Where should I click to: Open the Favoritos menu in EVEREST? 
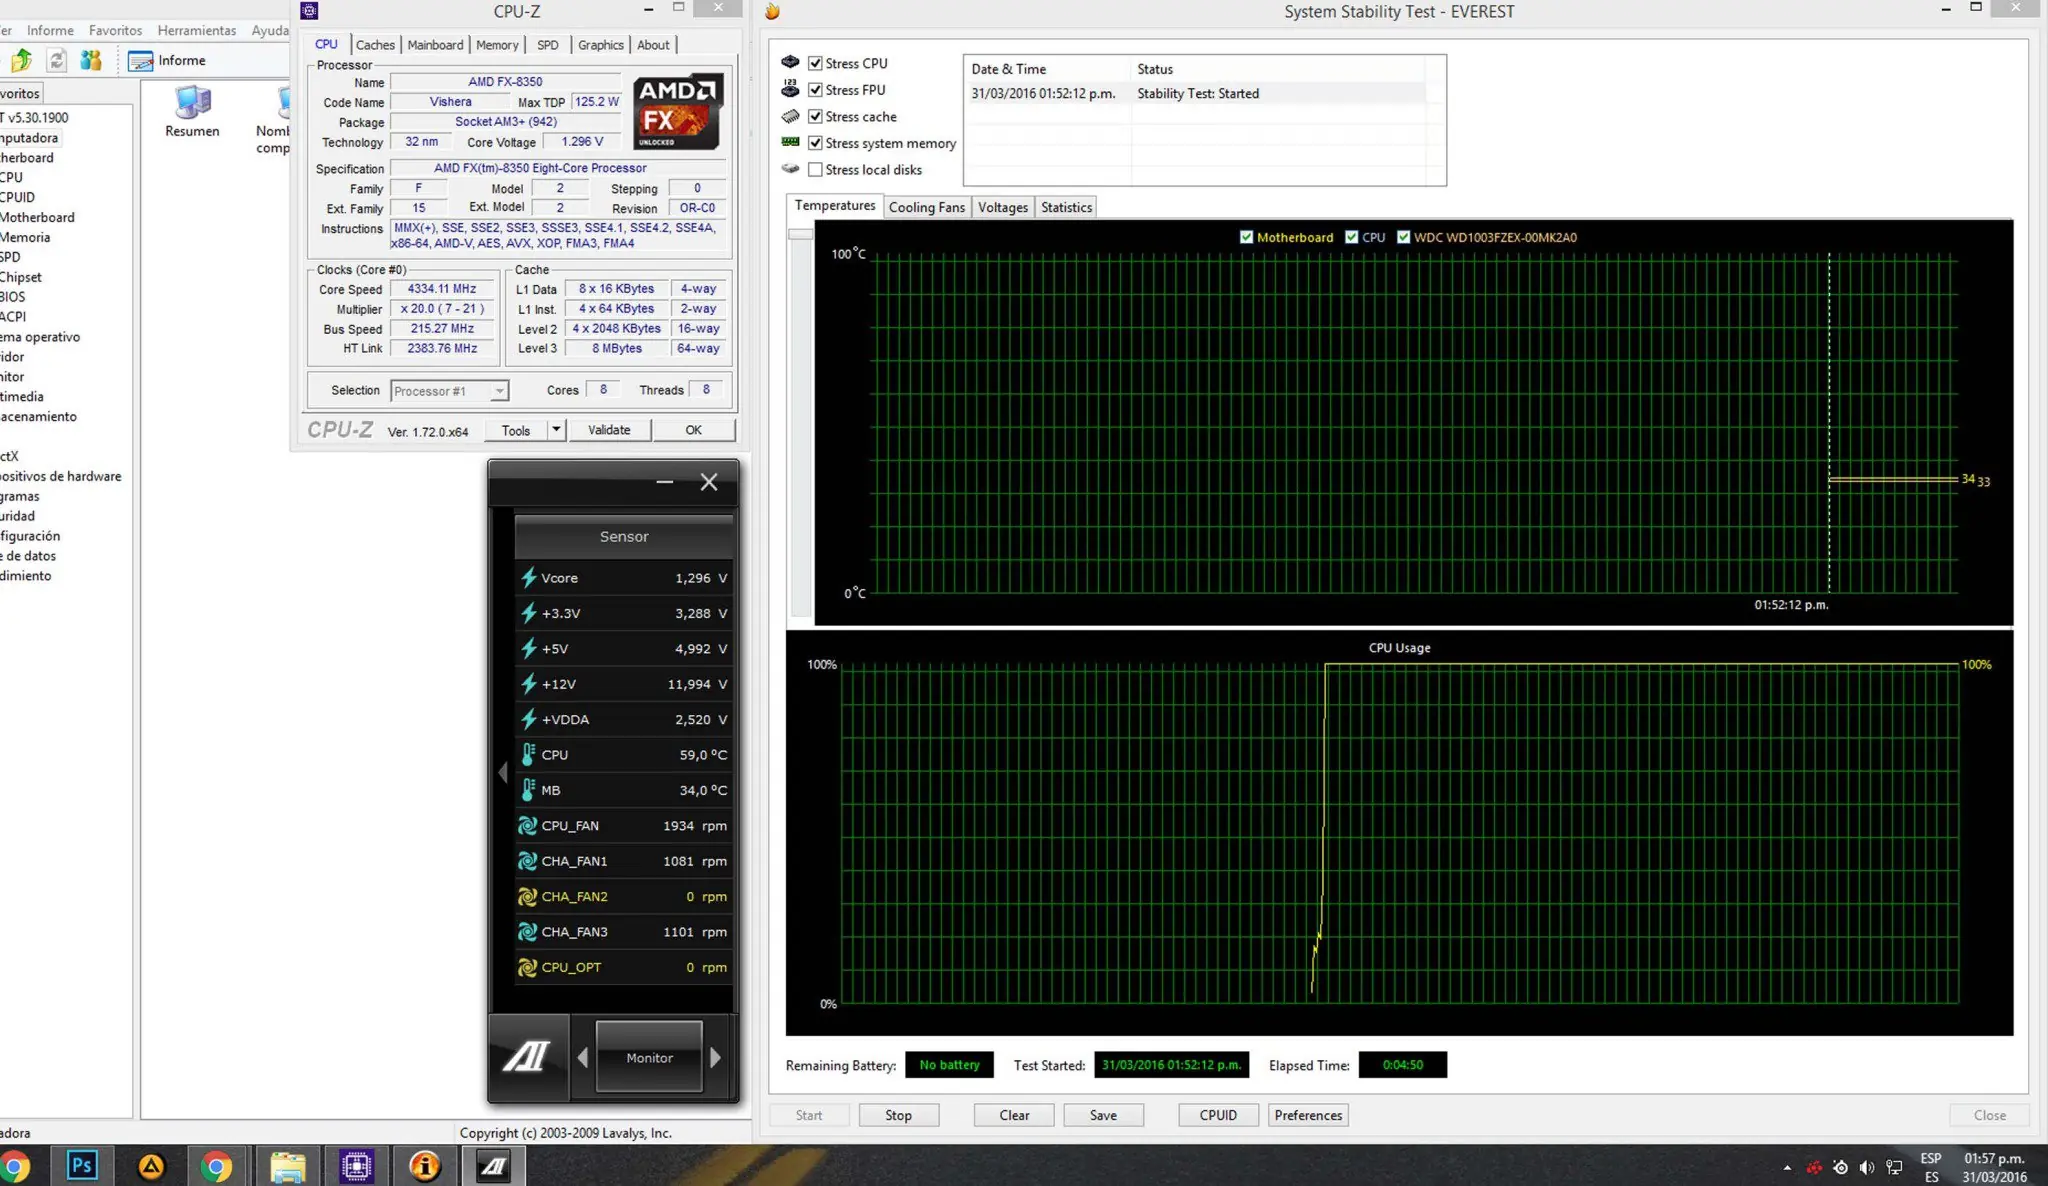[x=115, y=30]
